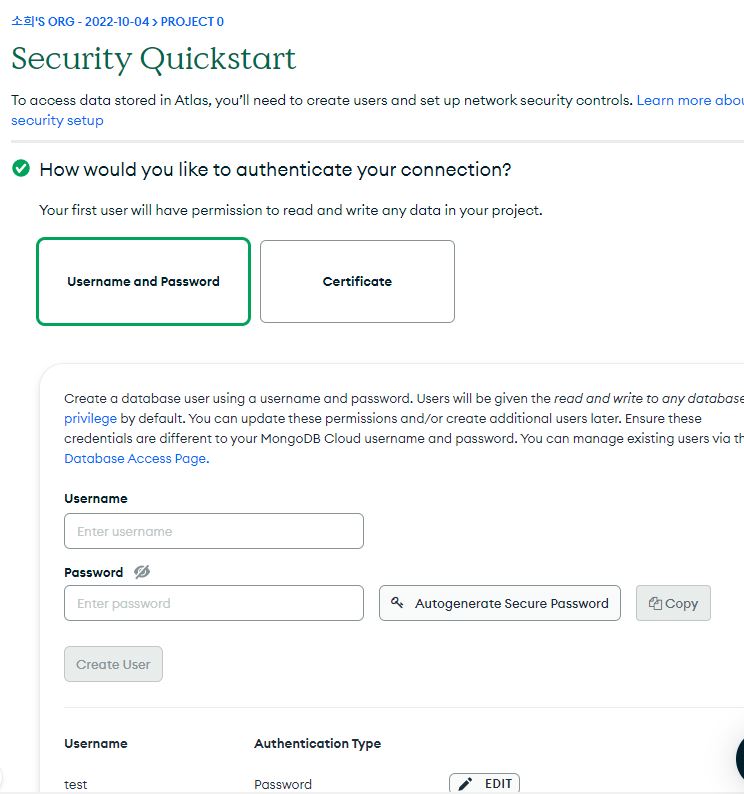Viewport: 744px width, 794px height.
Task: Follow the read and write privilege link
Action: (x=90, y=418)
